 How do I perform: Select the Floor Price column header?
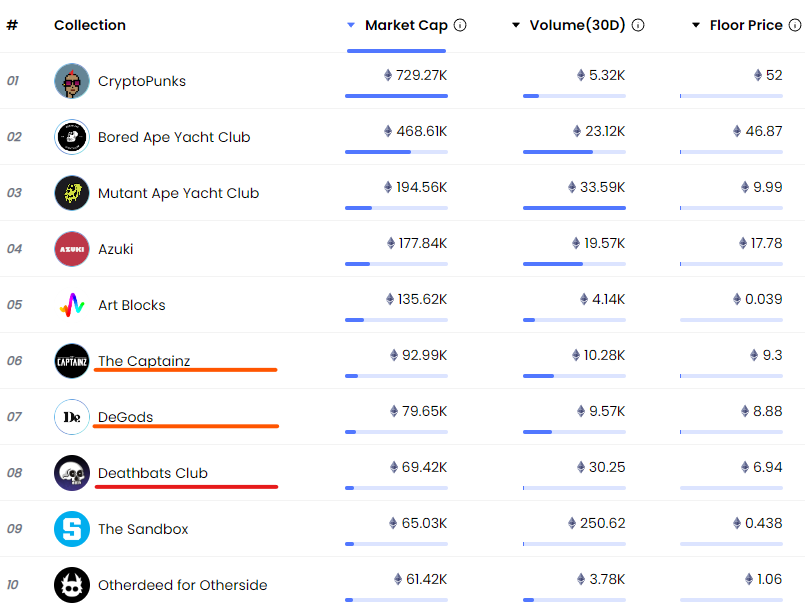pos(746,25)
